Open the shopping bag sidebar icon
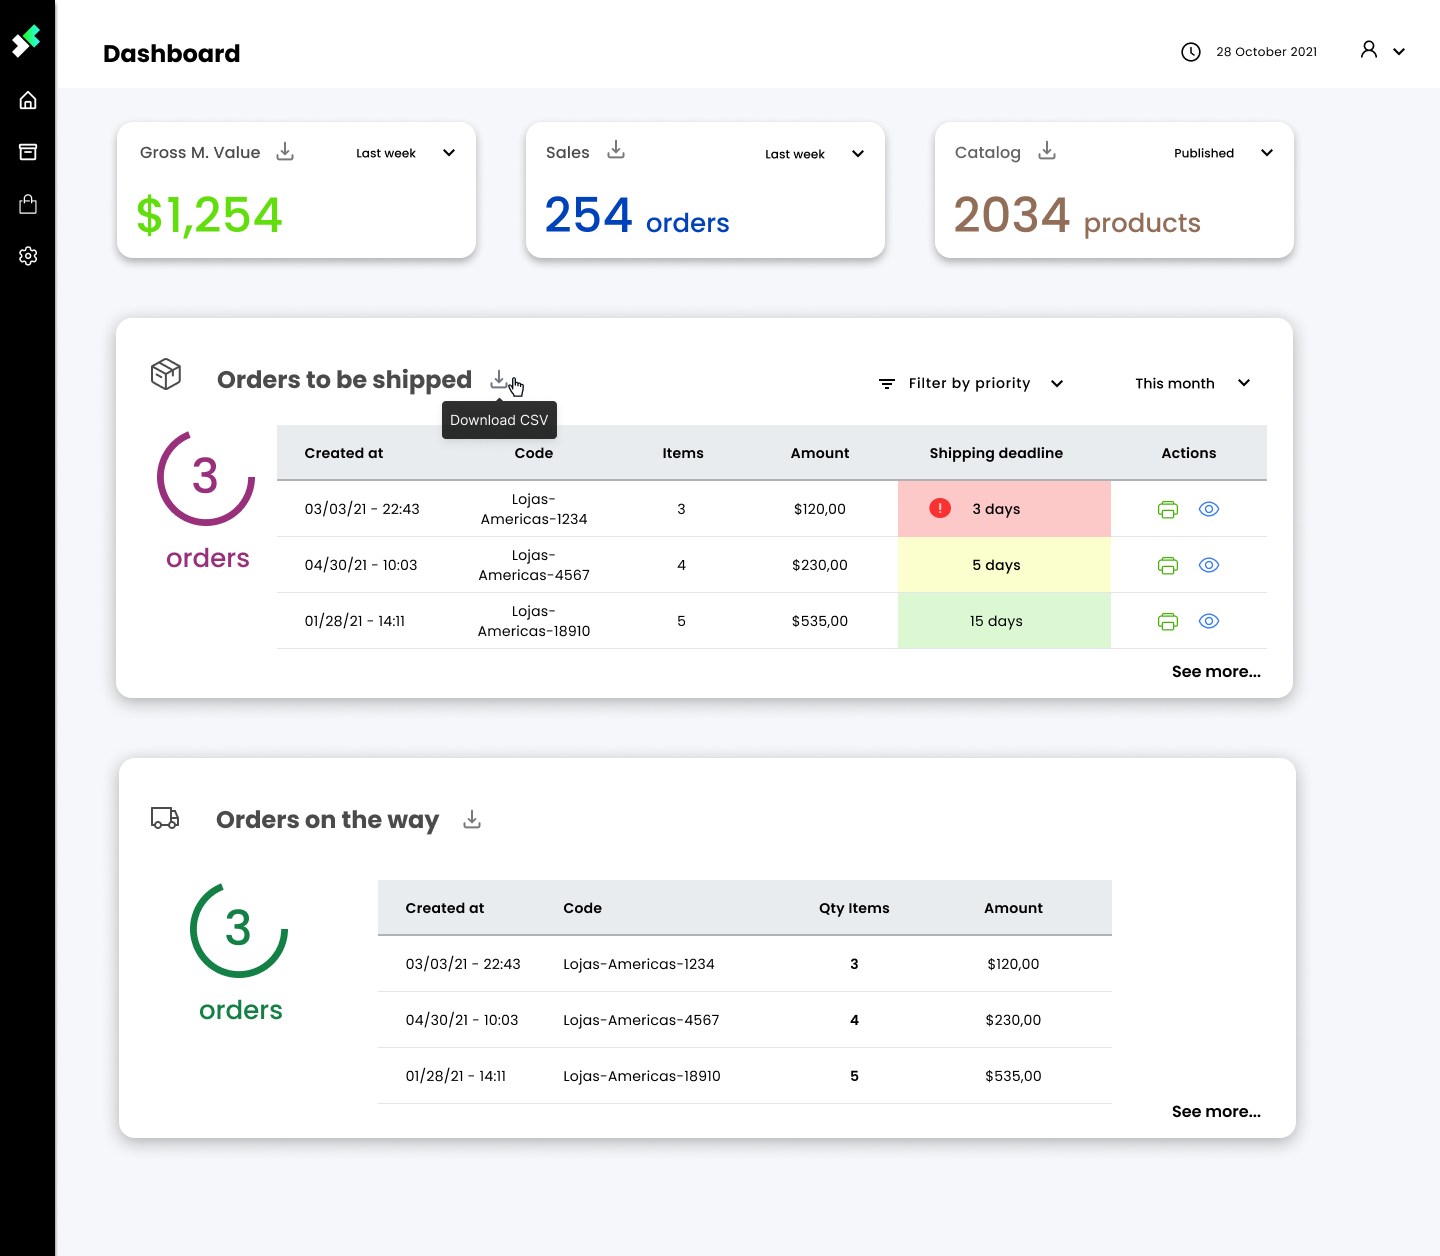 28,204
